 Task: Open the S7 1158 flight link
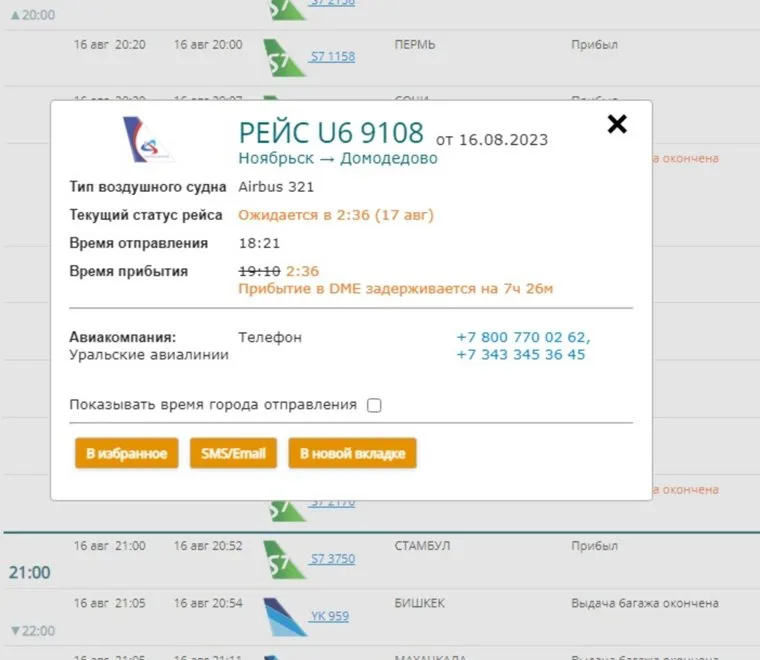click(x=333, y=57)
